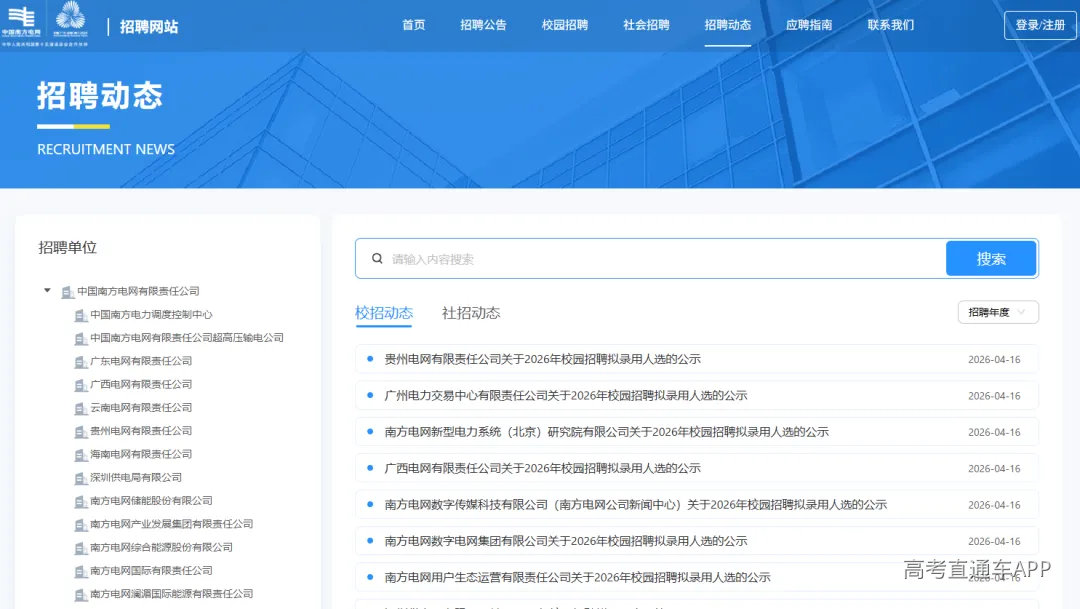The image size is (1080, 609).
Task: Switch to the 社招动态 tab
Action: [x=471, y=313]
